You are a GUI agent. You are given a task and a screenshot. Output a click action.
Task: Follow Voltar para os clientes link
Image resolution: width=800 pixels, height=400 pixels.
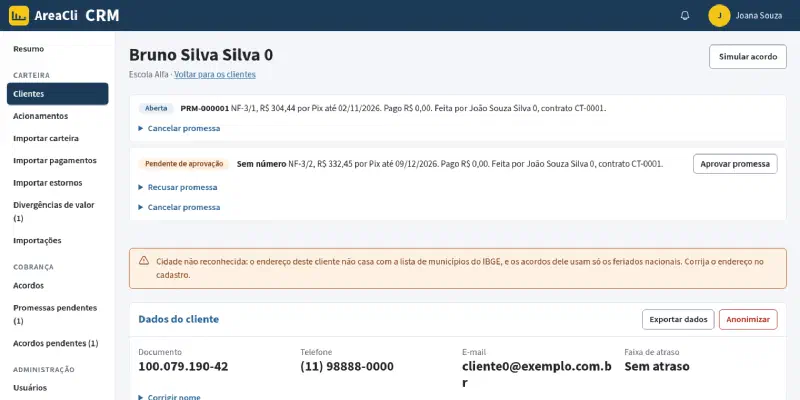(215, 74)
